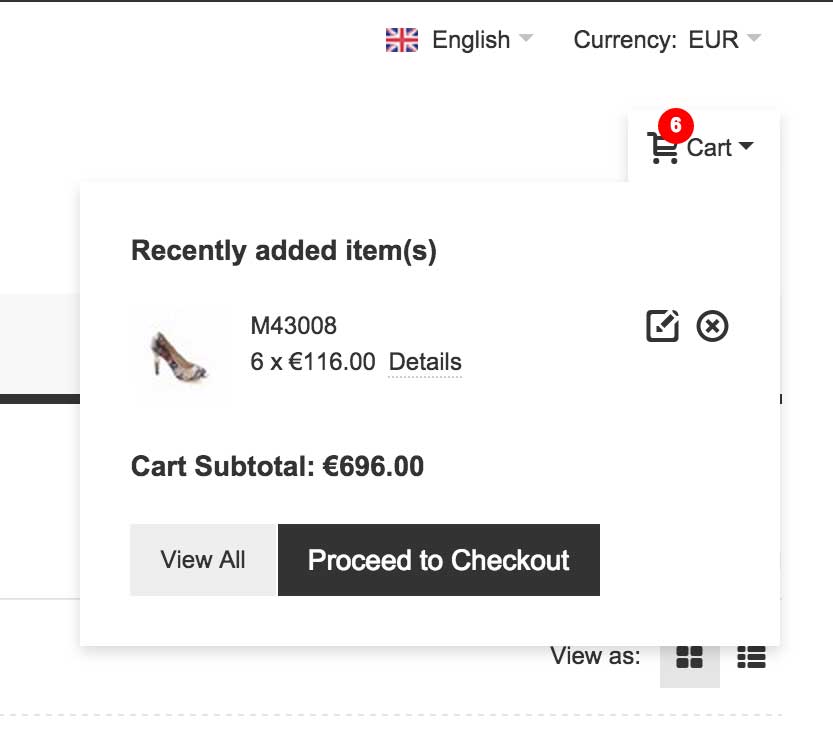Click the arrow beside English

click(x=526, y=39)
